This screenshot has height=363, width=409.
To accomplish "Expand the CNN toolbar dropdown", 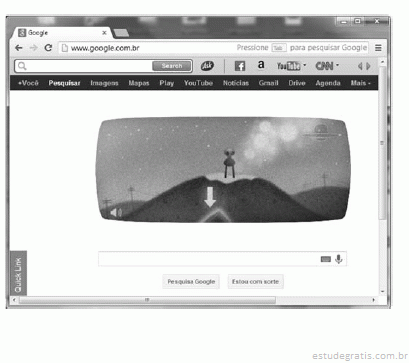I will [x=337, y=65].
